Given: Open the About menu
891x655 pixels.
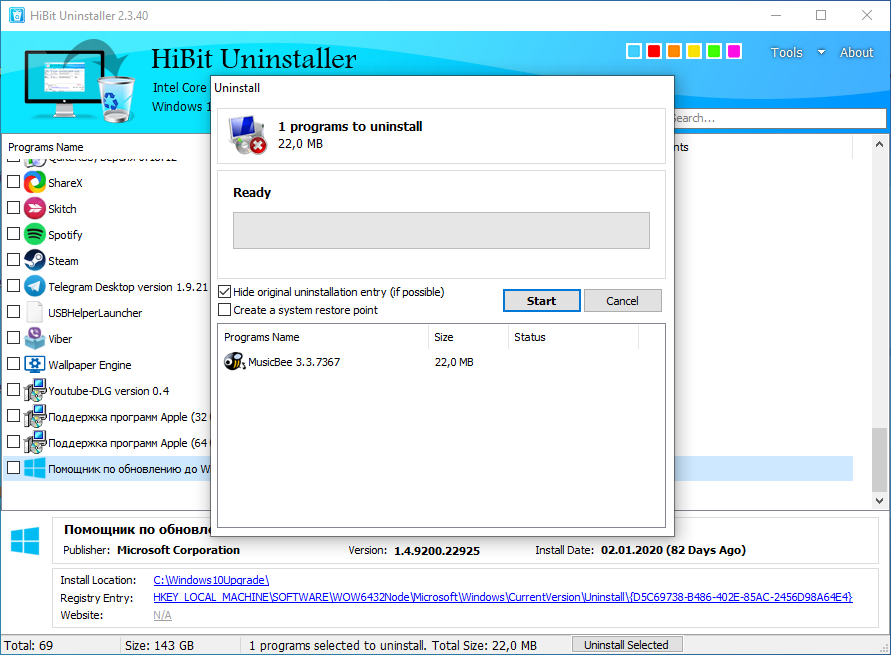Looking at the screenshot, I should click(856, 52).
